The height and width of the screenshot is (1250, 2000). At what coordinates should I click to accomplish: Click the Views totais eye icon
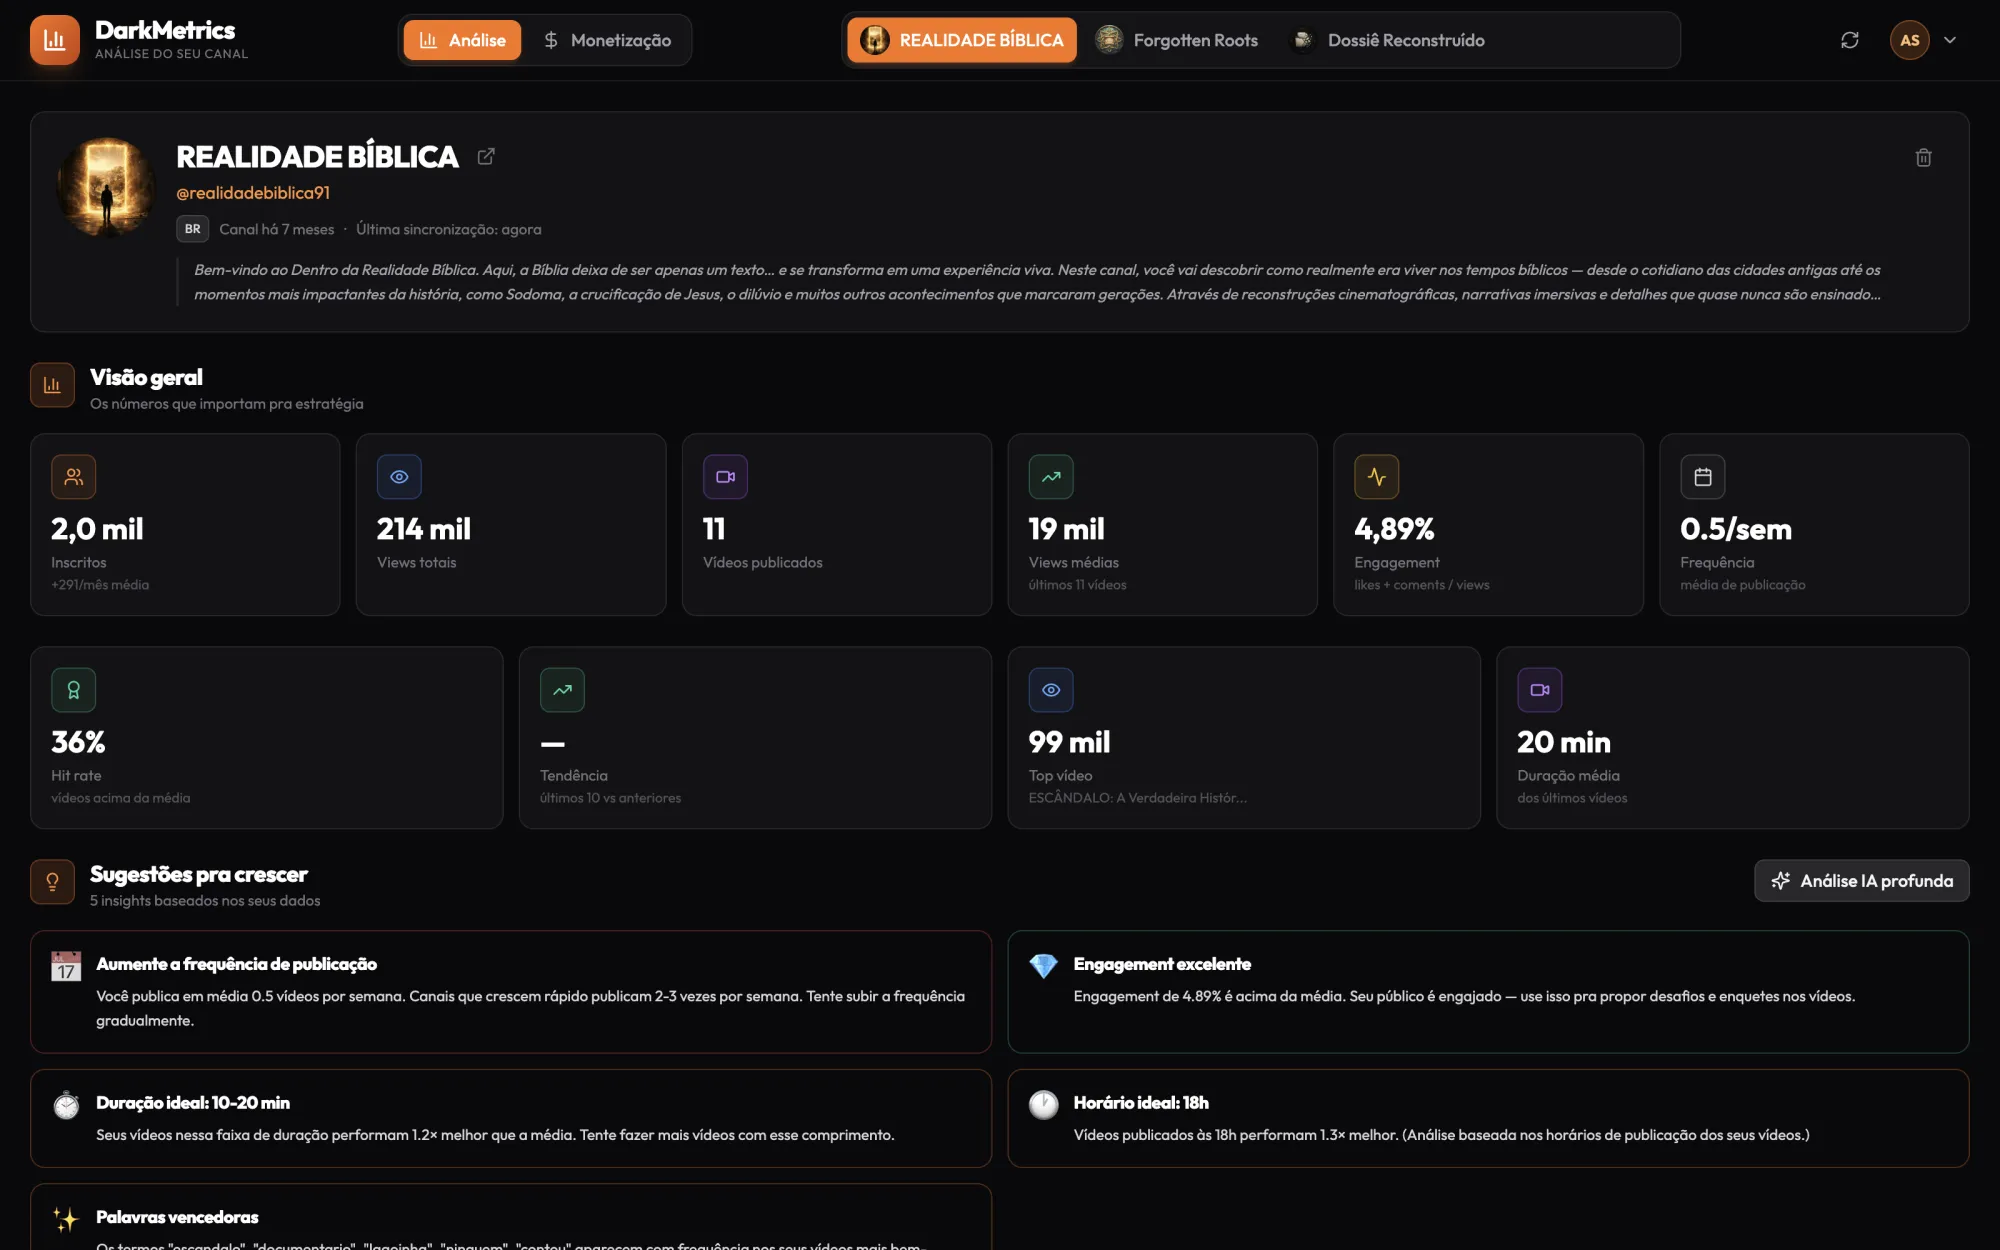point(399,477)
